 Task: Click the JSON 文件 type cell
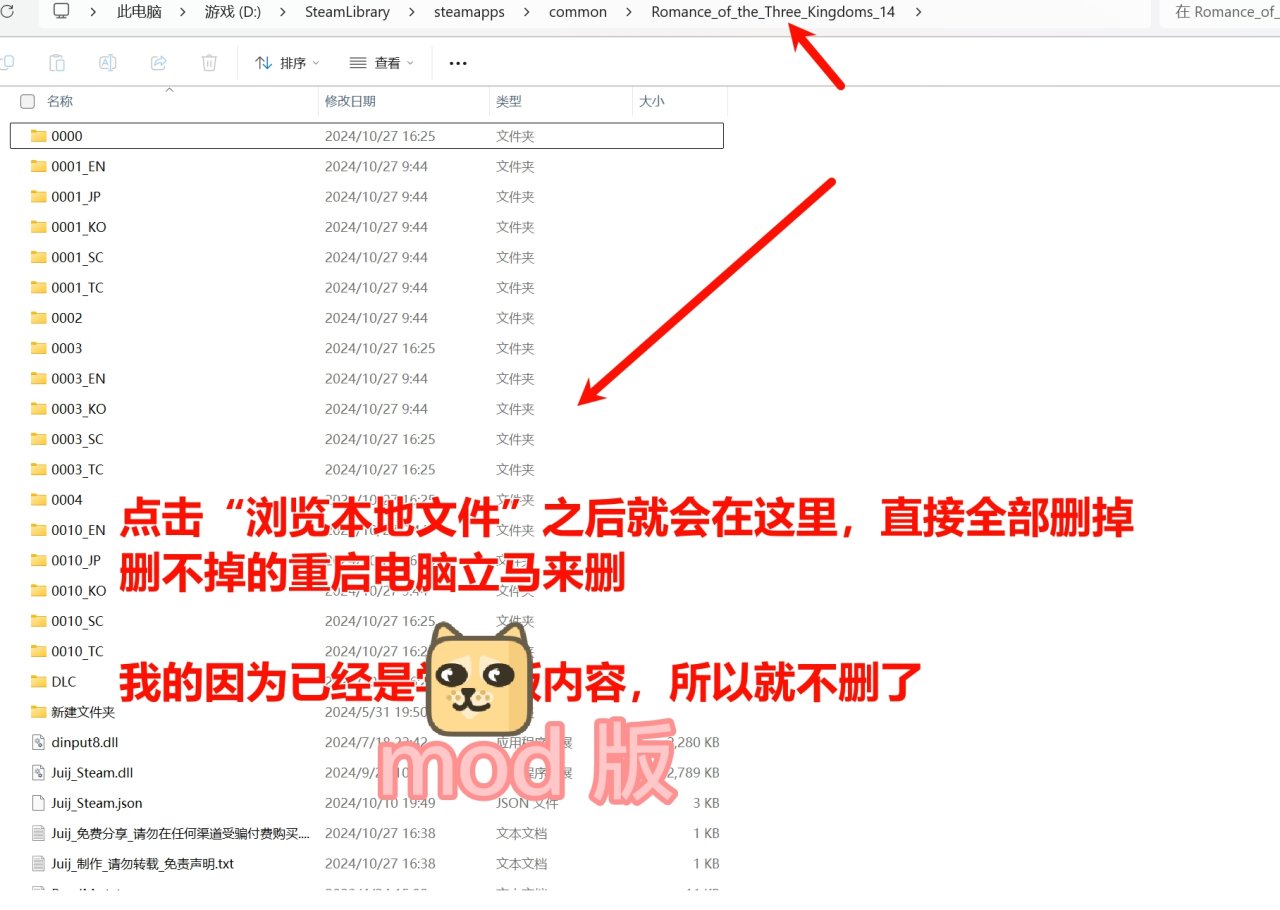527,802
